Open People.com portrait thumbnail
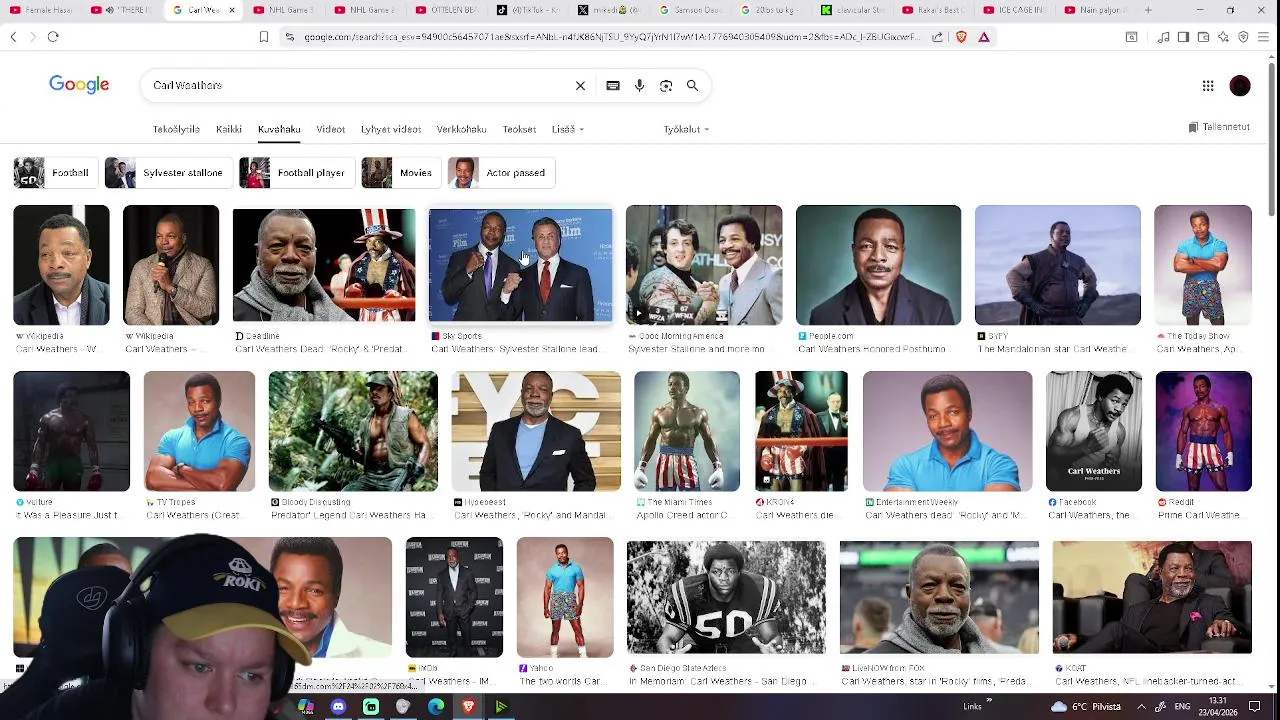The width and height of the screenshot is (1280, 720). tap(878, 265)
